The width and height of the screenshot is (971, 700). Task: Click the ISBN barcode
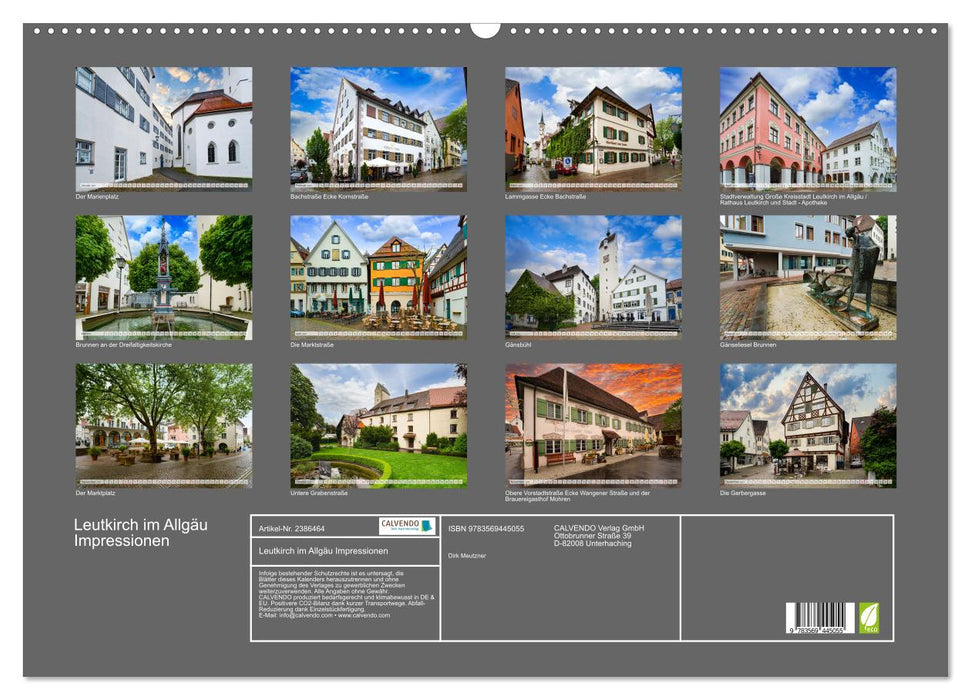click(820, 618)
